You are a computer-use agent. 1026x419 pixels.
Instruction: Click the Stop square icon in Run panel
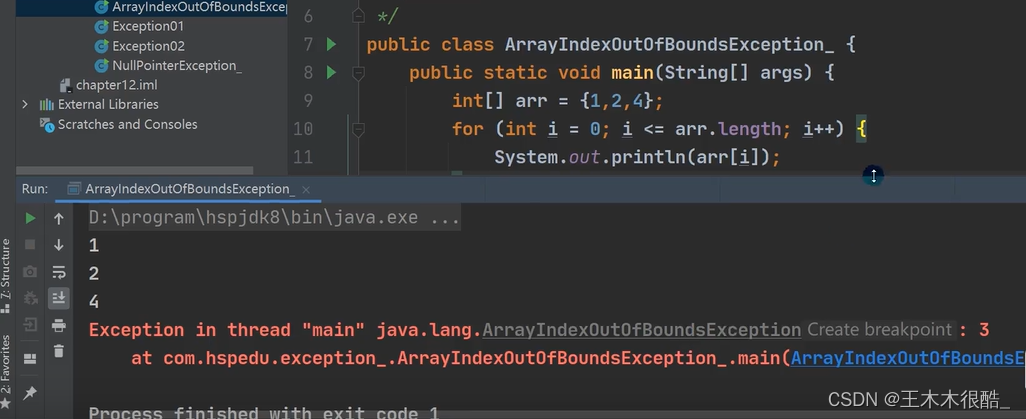[x=30, y=244]
